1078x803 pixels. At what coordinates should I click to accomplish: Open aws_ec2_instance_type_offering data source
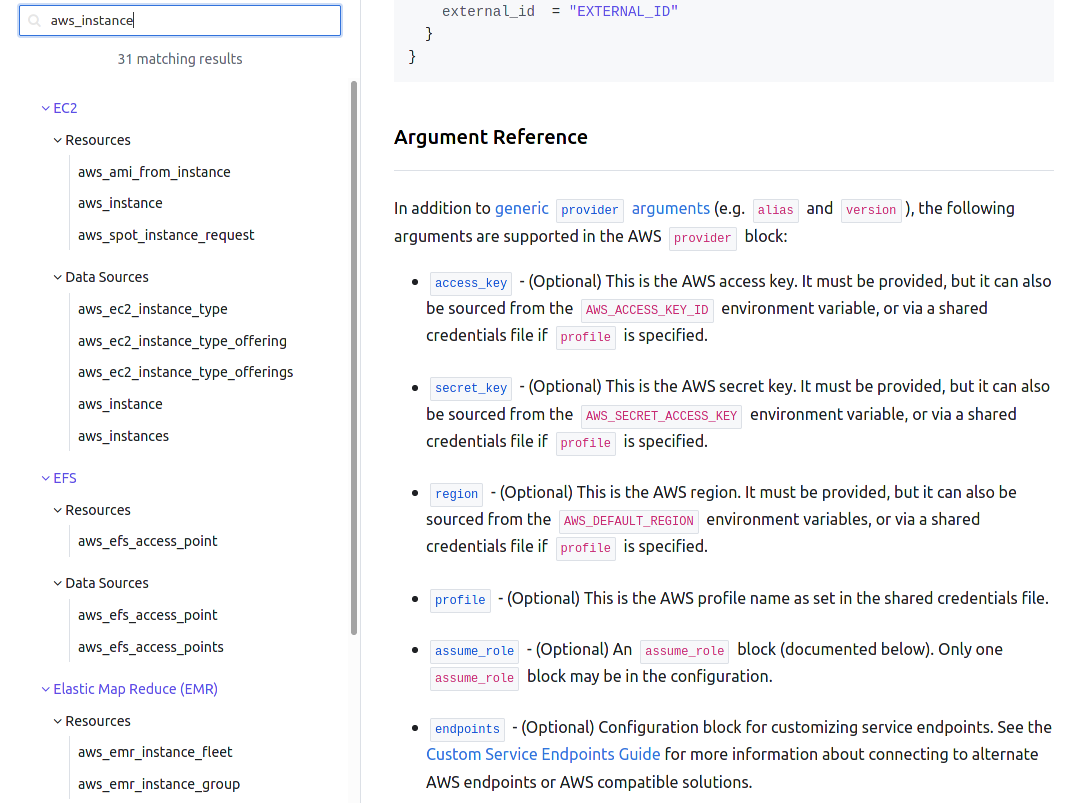(182, 341)
